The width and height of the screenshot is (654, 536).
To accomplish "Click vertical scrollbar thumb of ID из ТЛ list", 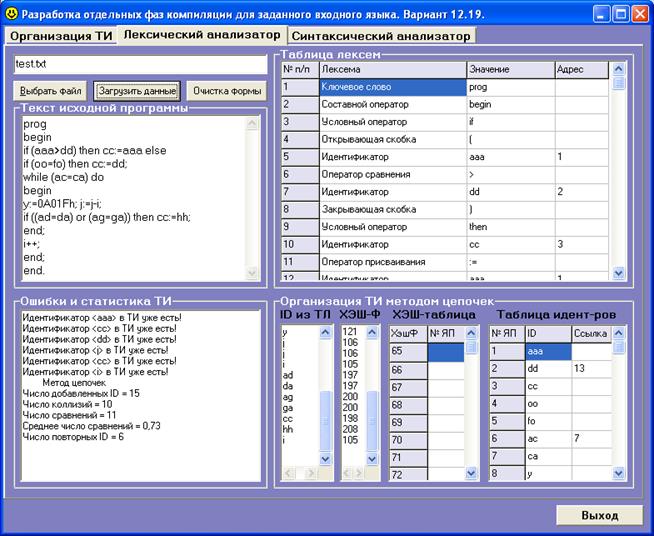I will [x=325, y=420].
